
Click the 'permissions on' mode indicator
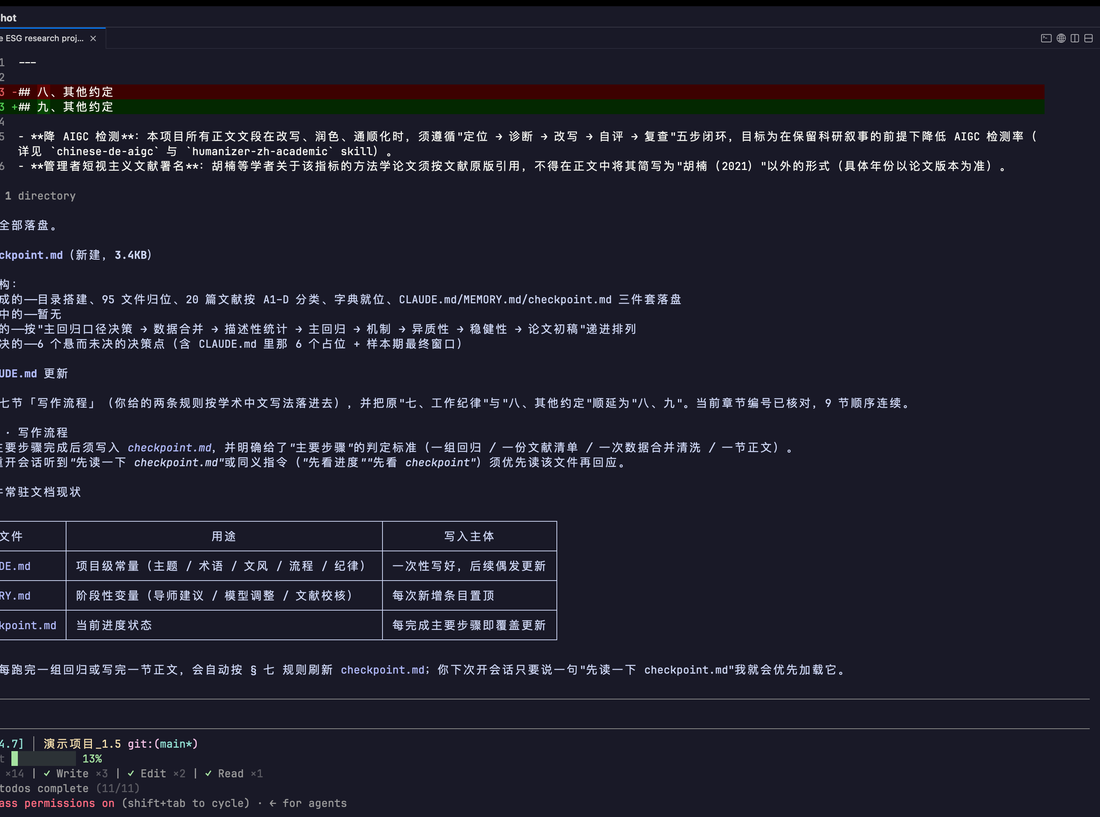[x=69, y=803]
